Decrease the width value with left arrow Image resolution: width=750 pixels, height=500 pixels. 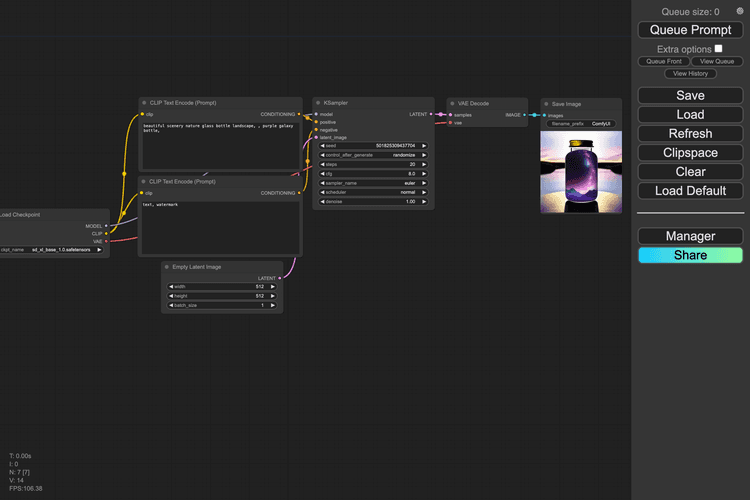(x=170, y=287)
